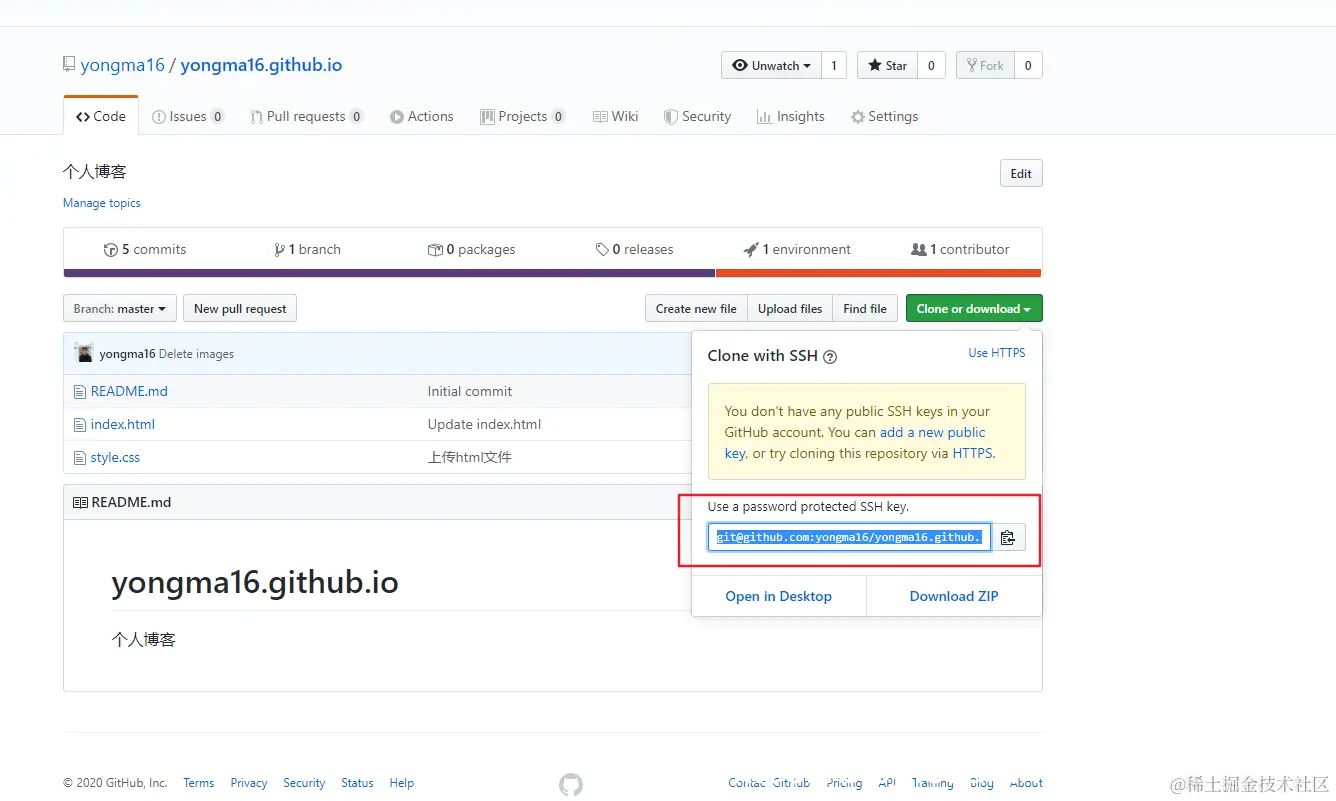Click the book icon in the README.md header
Image resolution: width=1336 pixels, height=801 pixels.
[80, 502]
